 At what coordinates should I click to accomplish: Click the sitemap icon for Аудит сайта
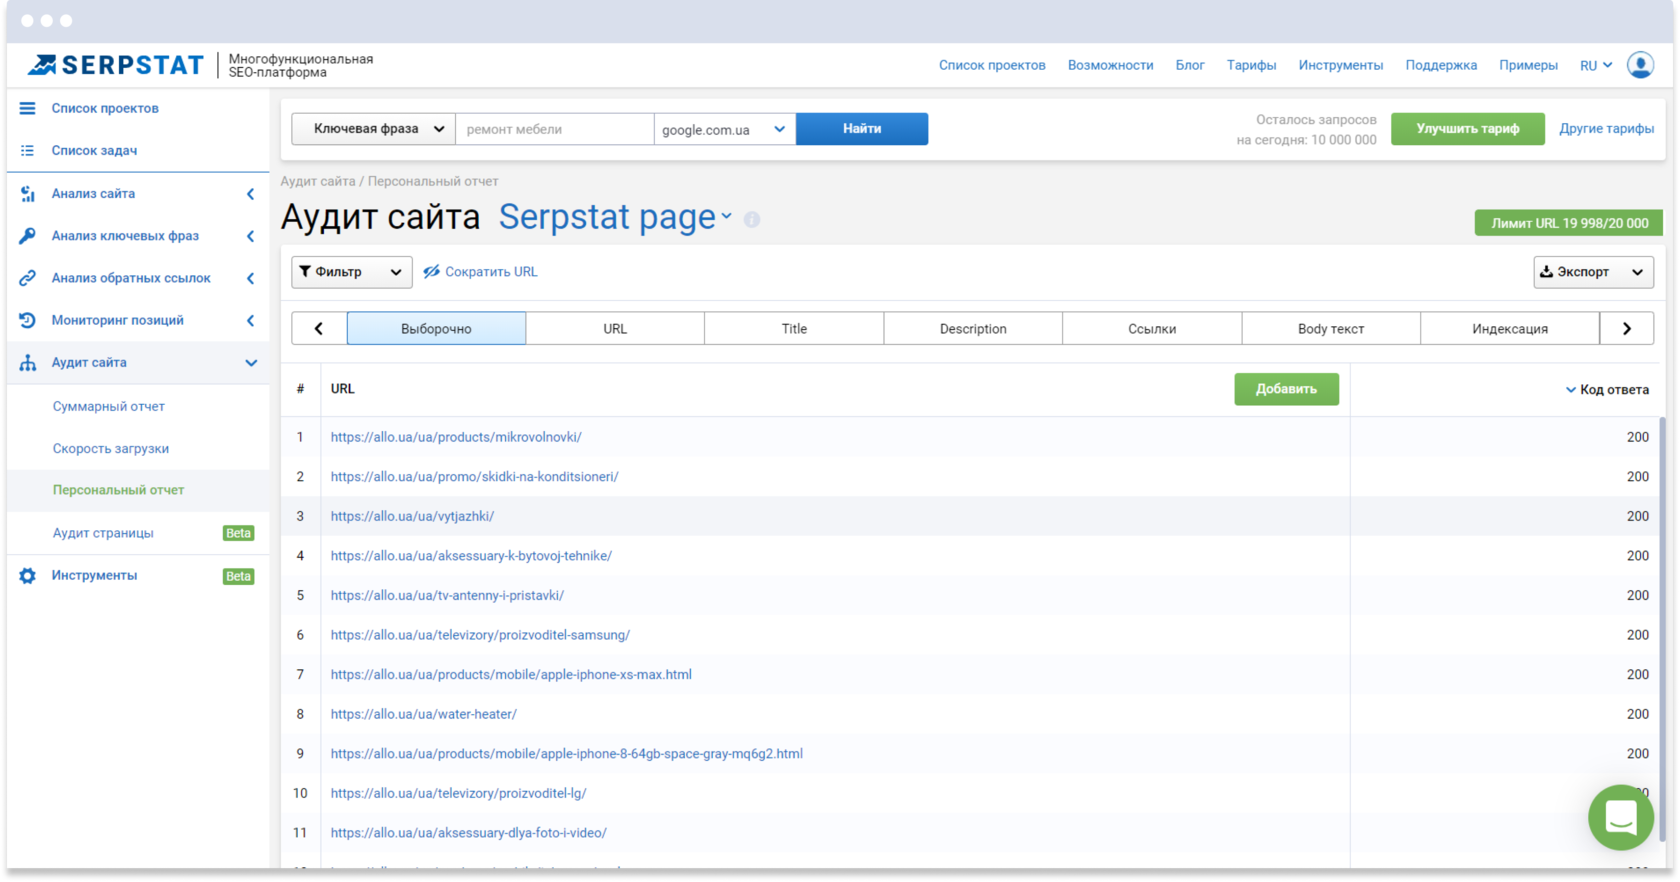[28, 363]
